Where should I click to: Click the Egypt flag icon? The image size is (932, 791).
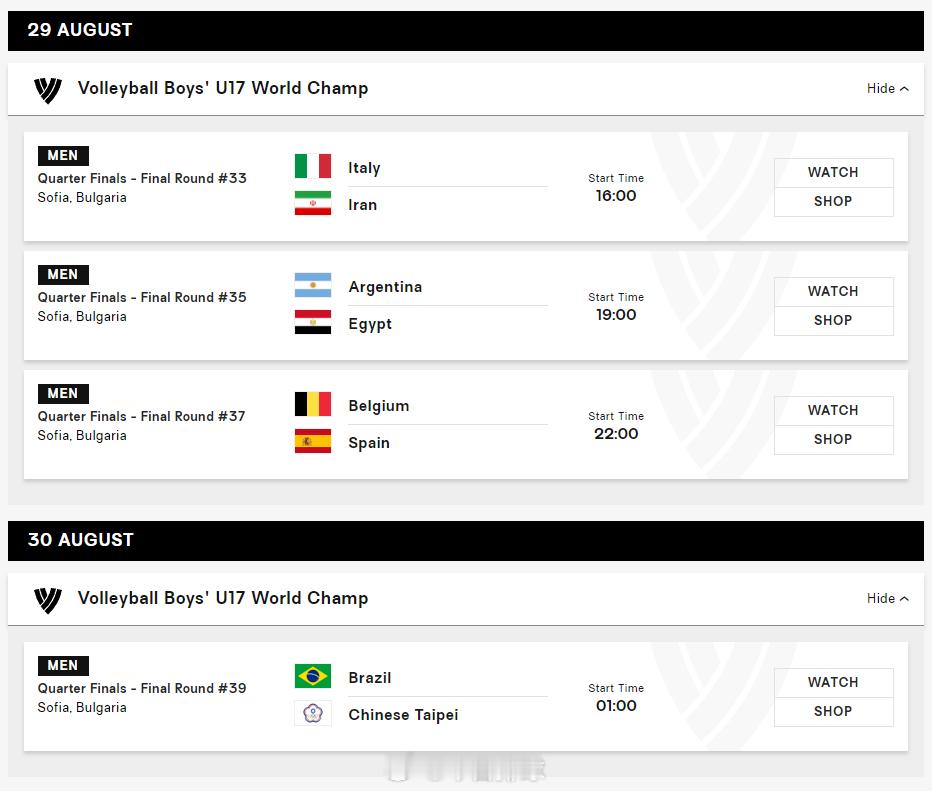[x=313, y=322]
